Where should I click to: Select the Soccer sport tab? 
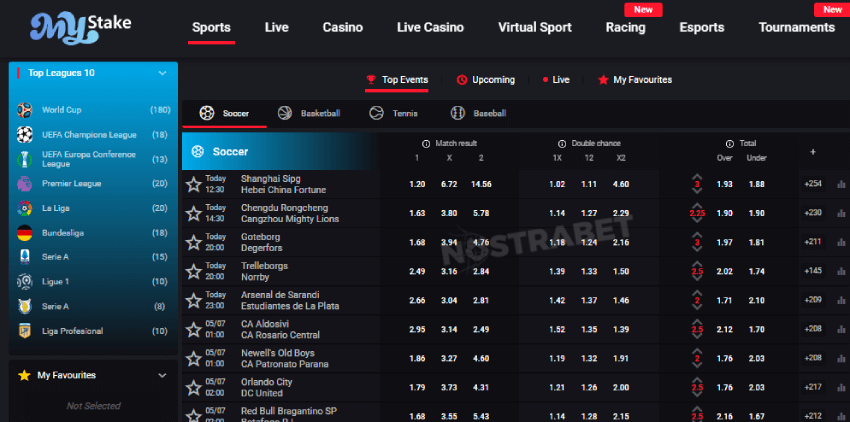[224, 113]
